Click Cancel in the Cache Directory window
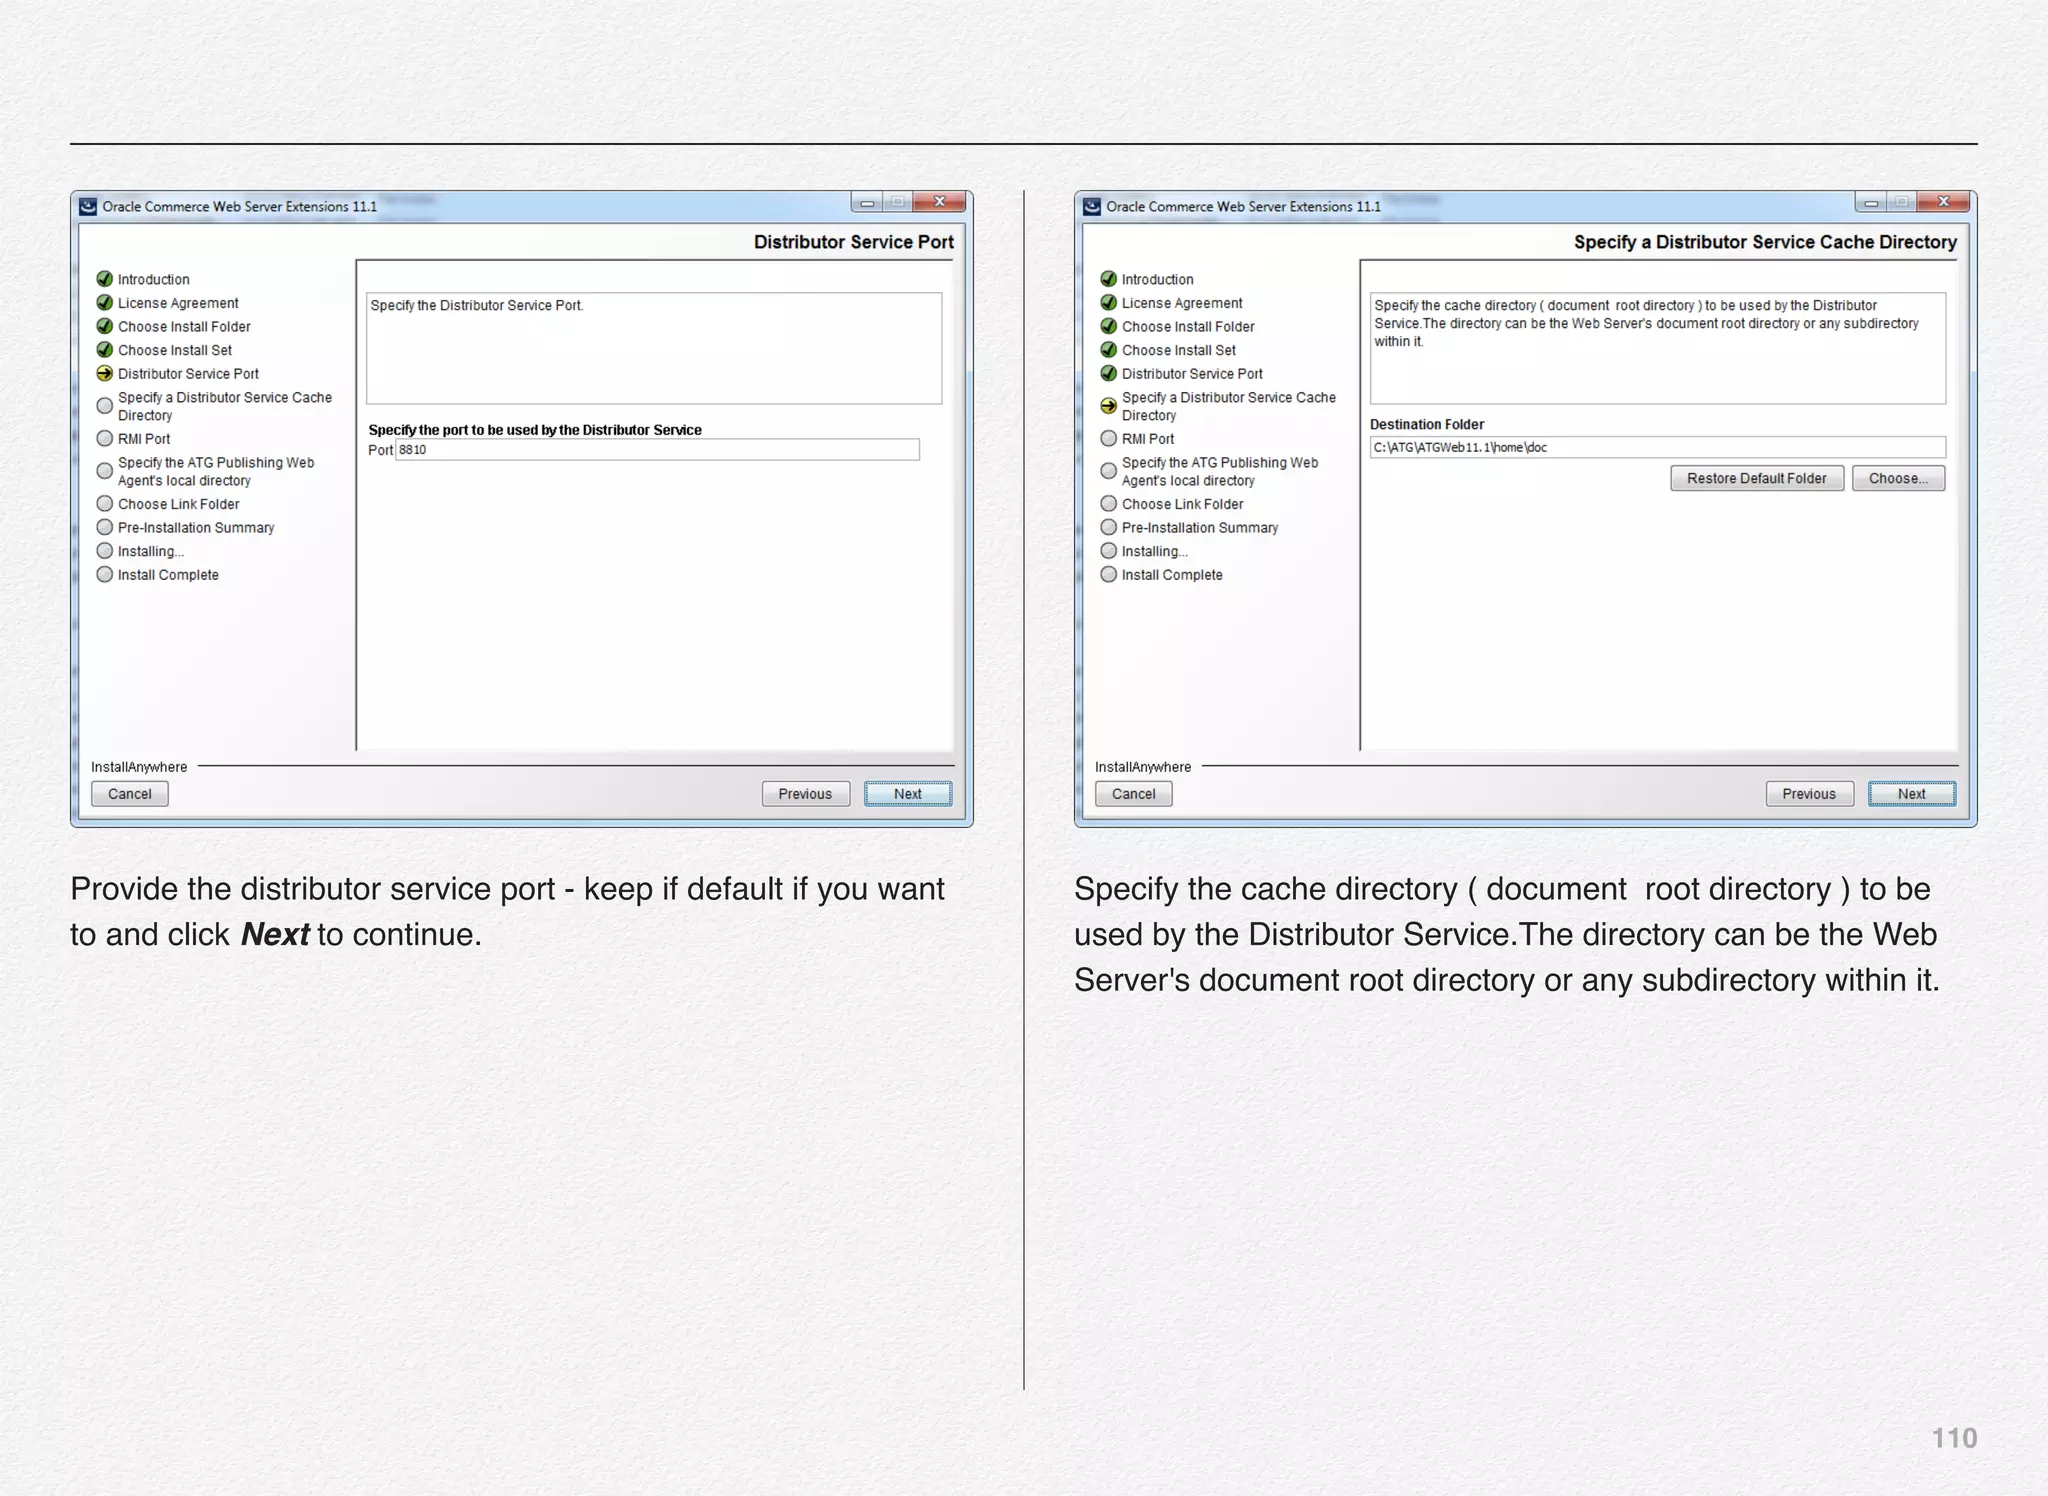This screenshot has width=2048, height=1496. coord(1134,794)
